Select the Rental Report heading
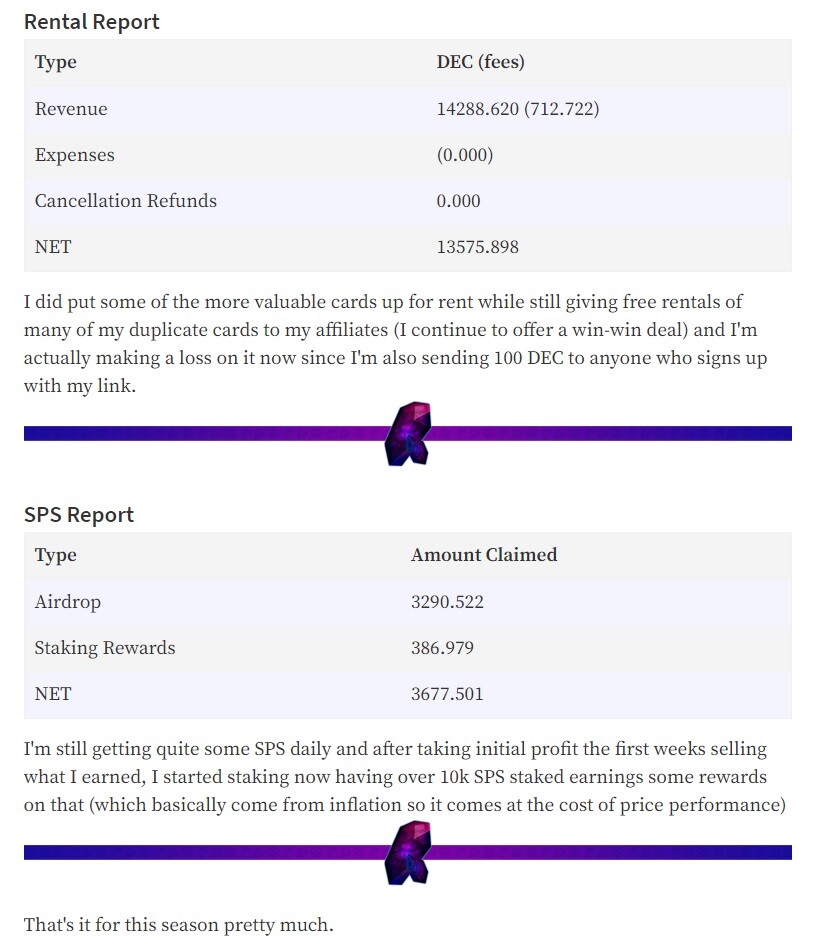 pos(91,22)
